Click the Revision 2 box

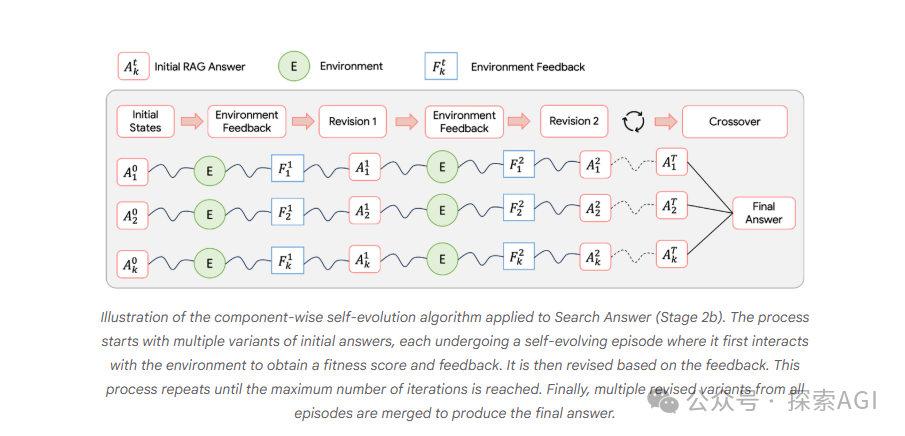tap(574, 121)
